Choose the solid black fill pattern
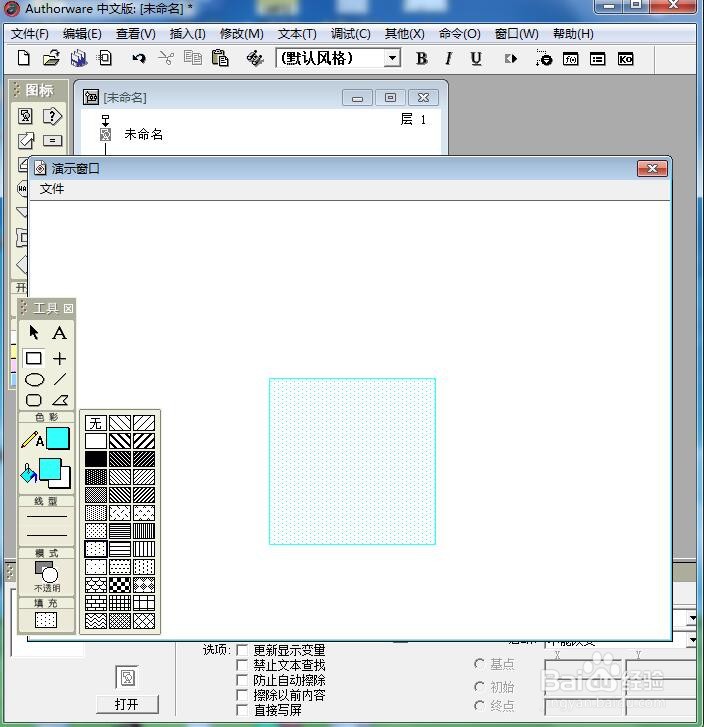This screenshot has height=727, width=704. [96, 459]
